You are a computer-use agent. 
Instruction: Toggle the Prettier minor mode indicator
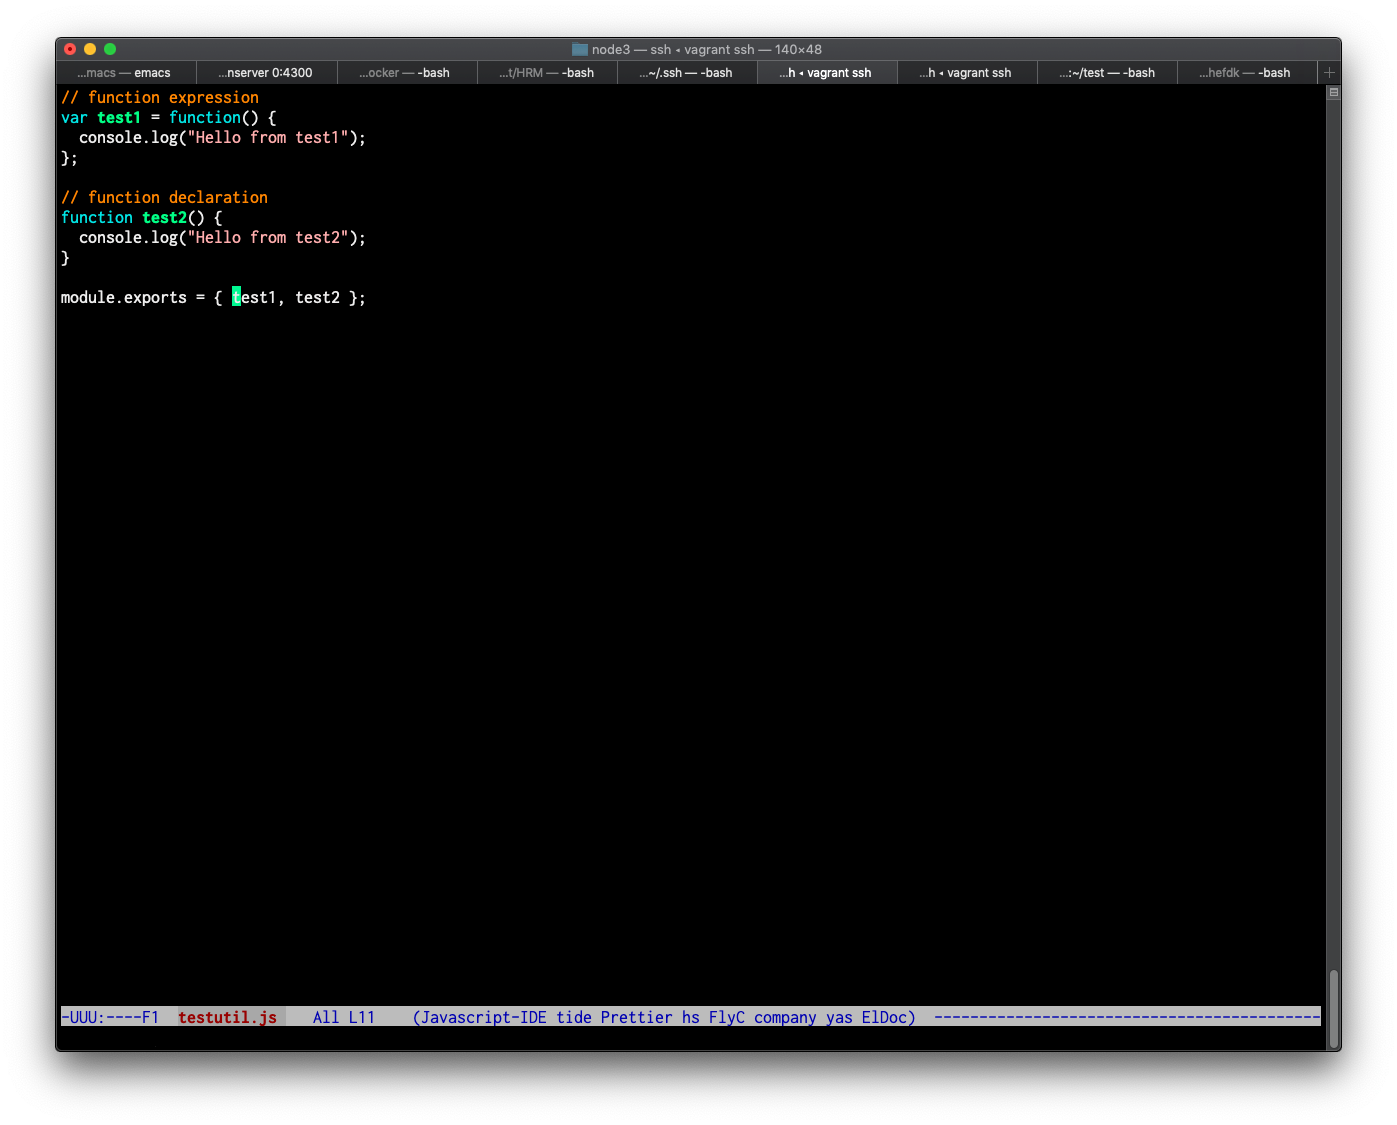(x=637, y=1017)
